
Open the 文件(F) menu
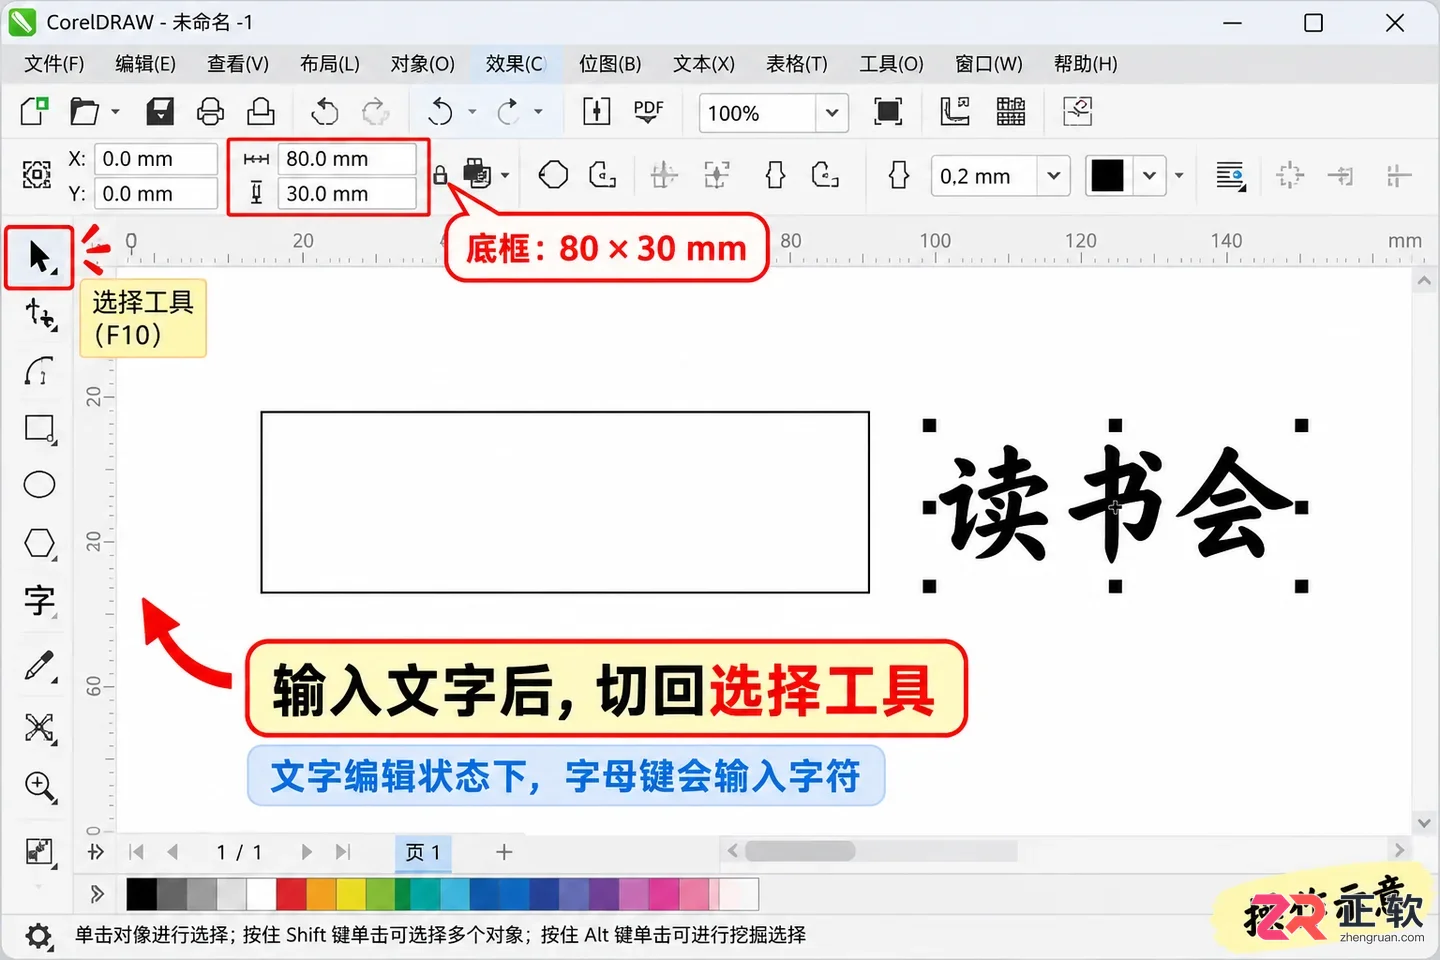coord(54,64)
